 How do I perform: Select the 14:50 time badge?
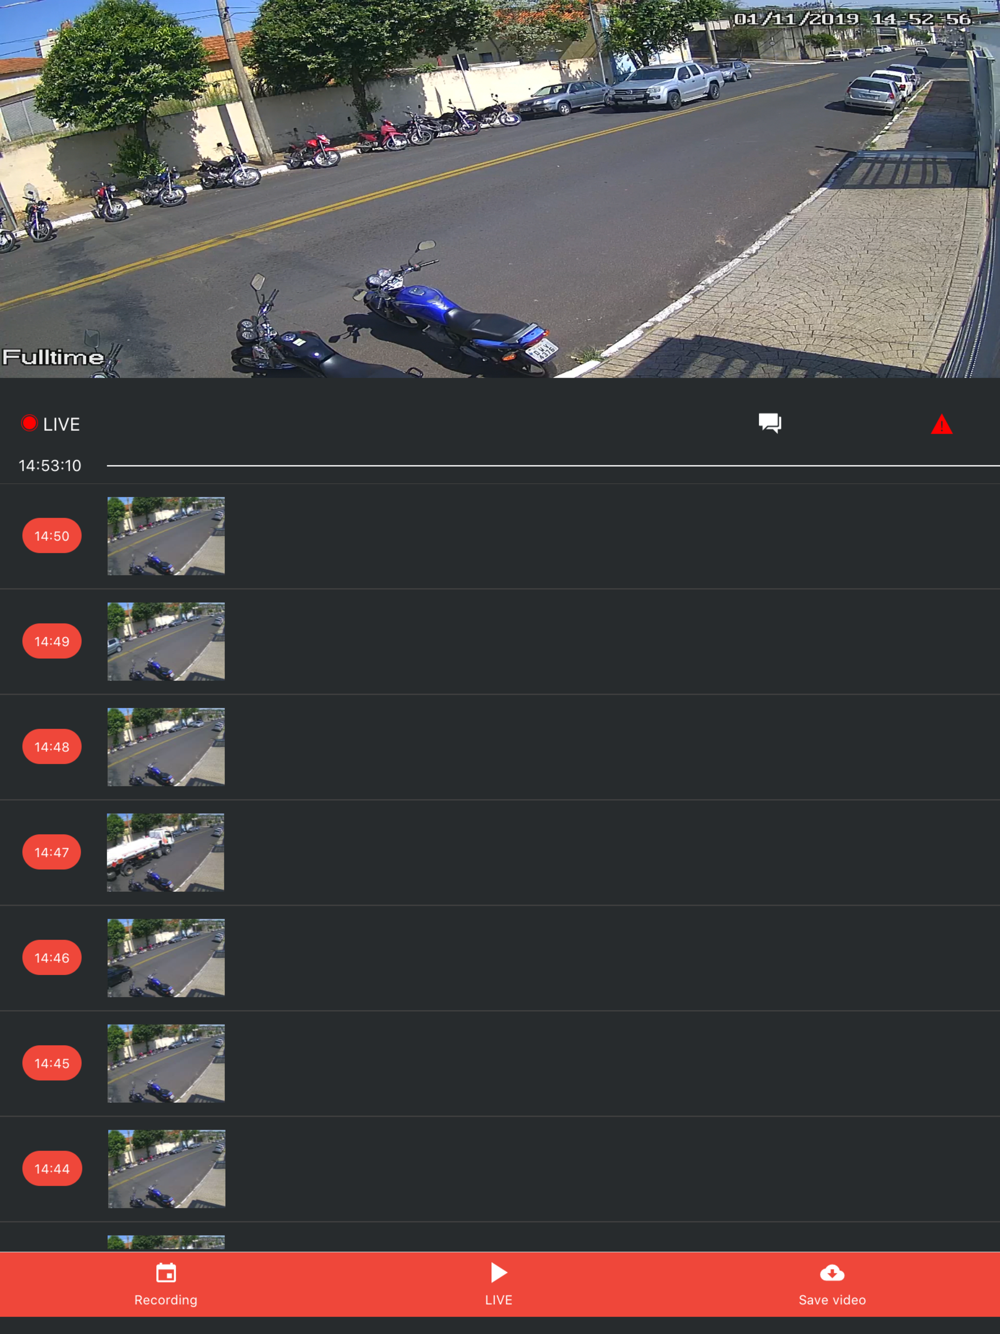(x=52, y=536)
